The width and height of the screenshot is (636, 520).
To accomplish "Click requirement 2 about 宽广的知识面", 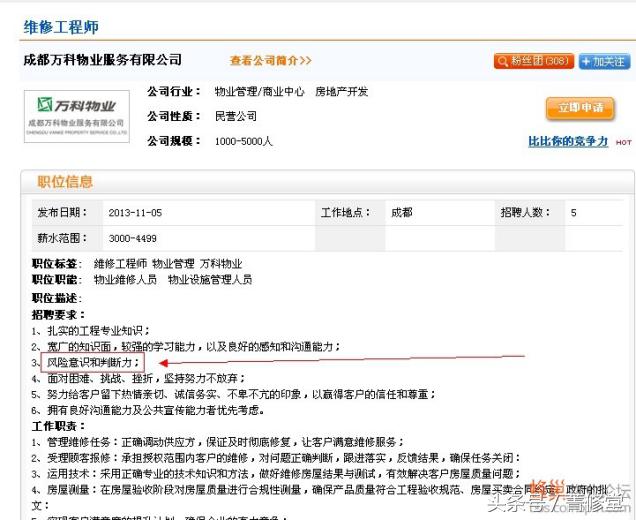I will (186, 347).
